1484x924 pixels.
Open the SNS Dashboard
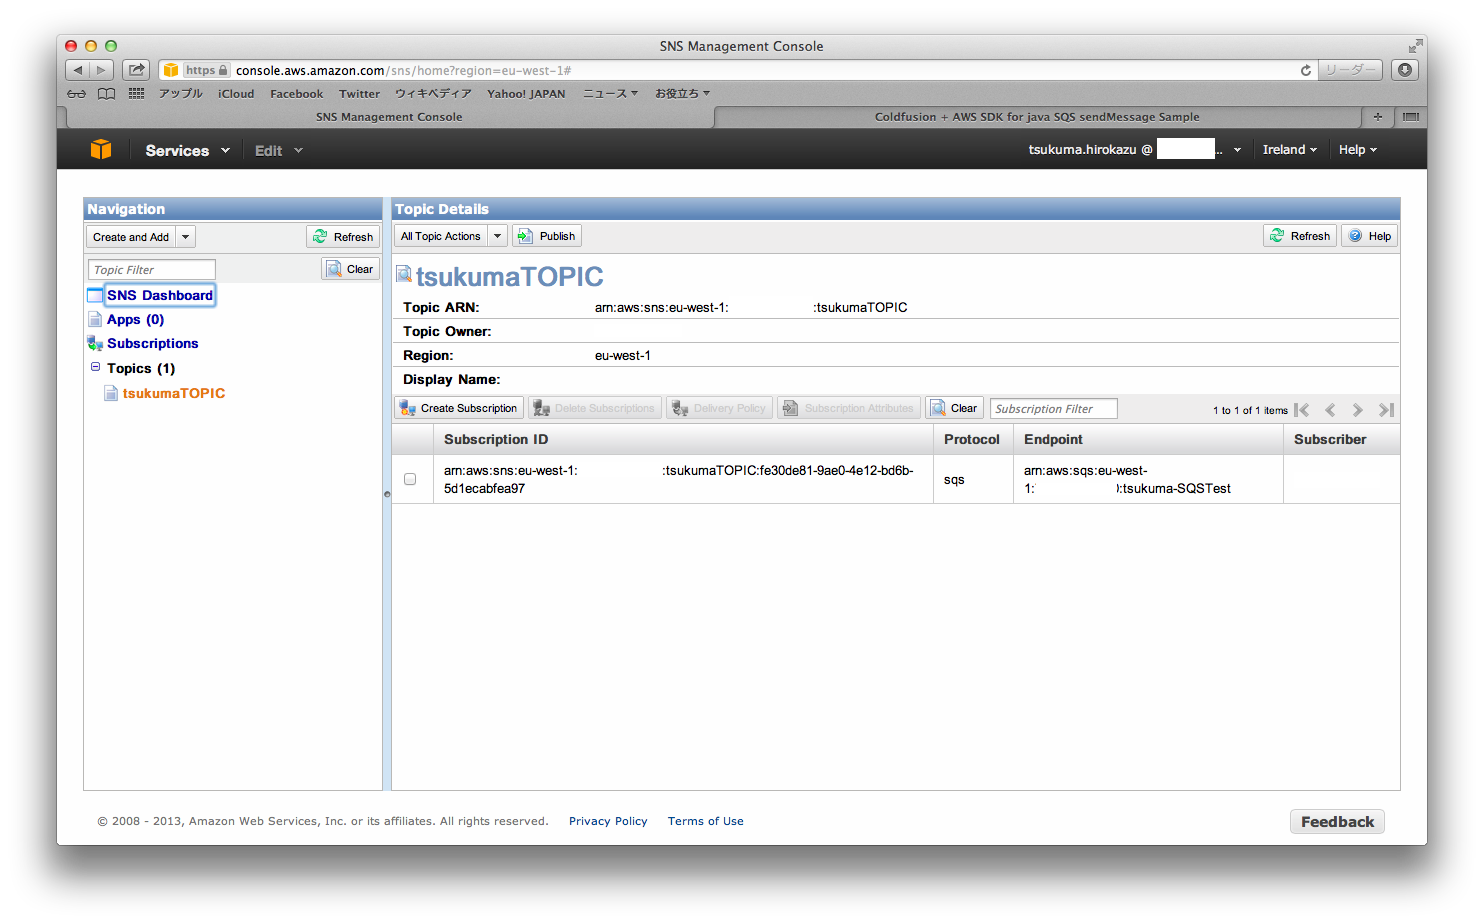159,294
